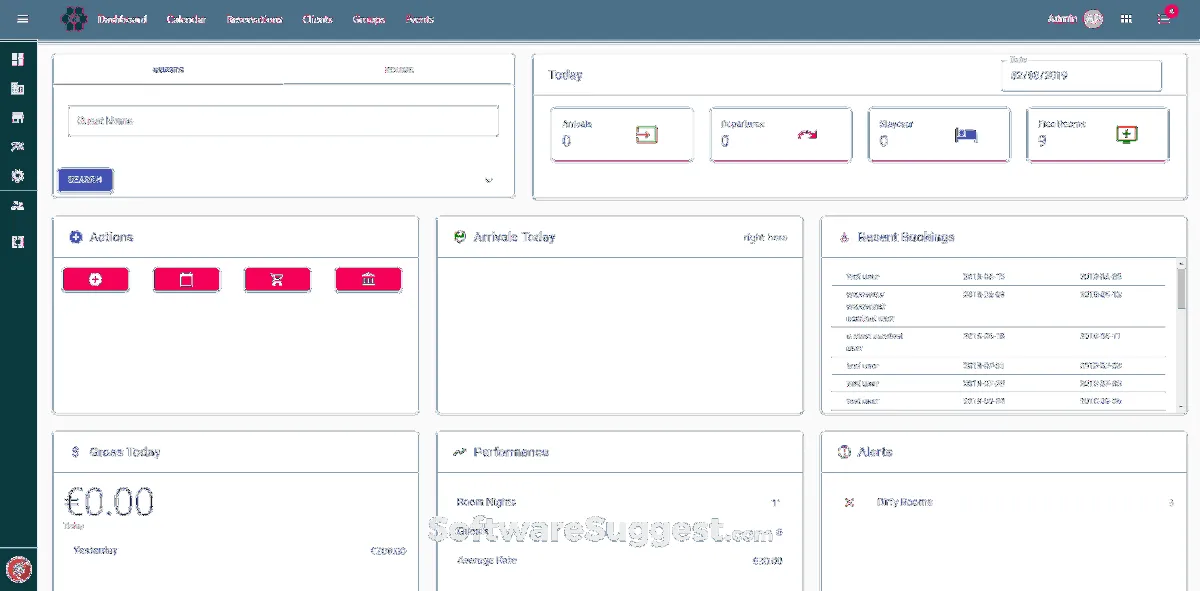Click the flower-shaped app logo
This screenshot has width=1200, height=591.
coord(75,19)
